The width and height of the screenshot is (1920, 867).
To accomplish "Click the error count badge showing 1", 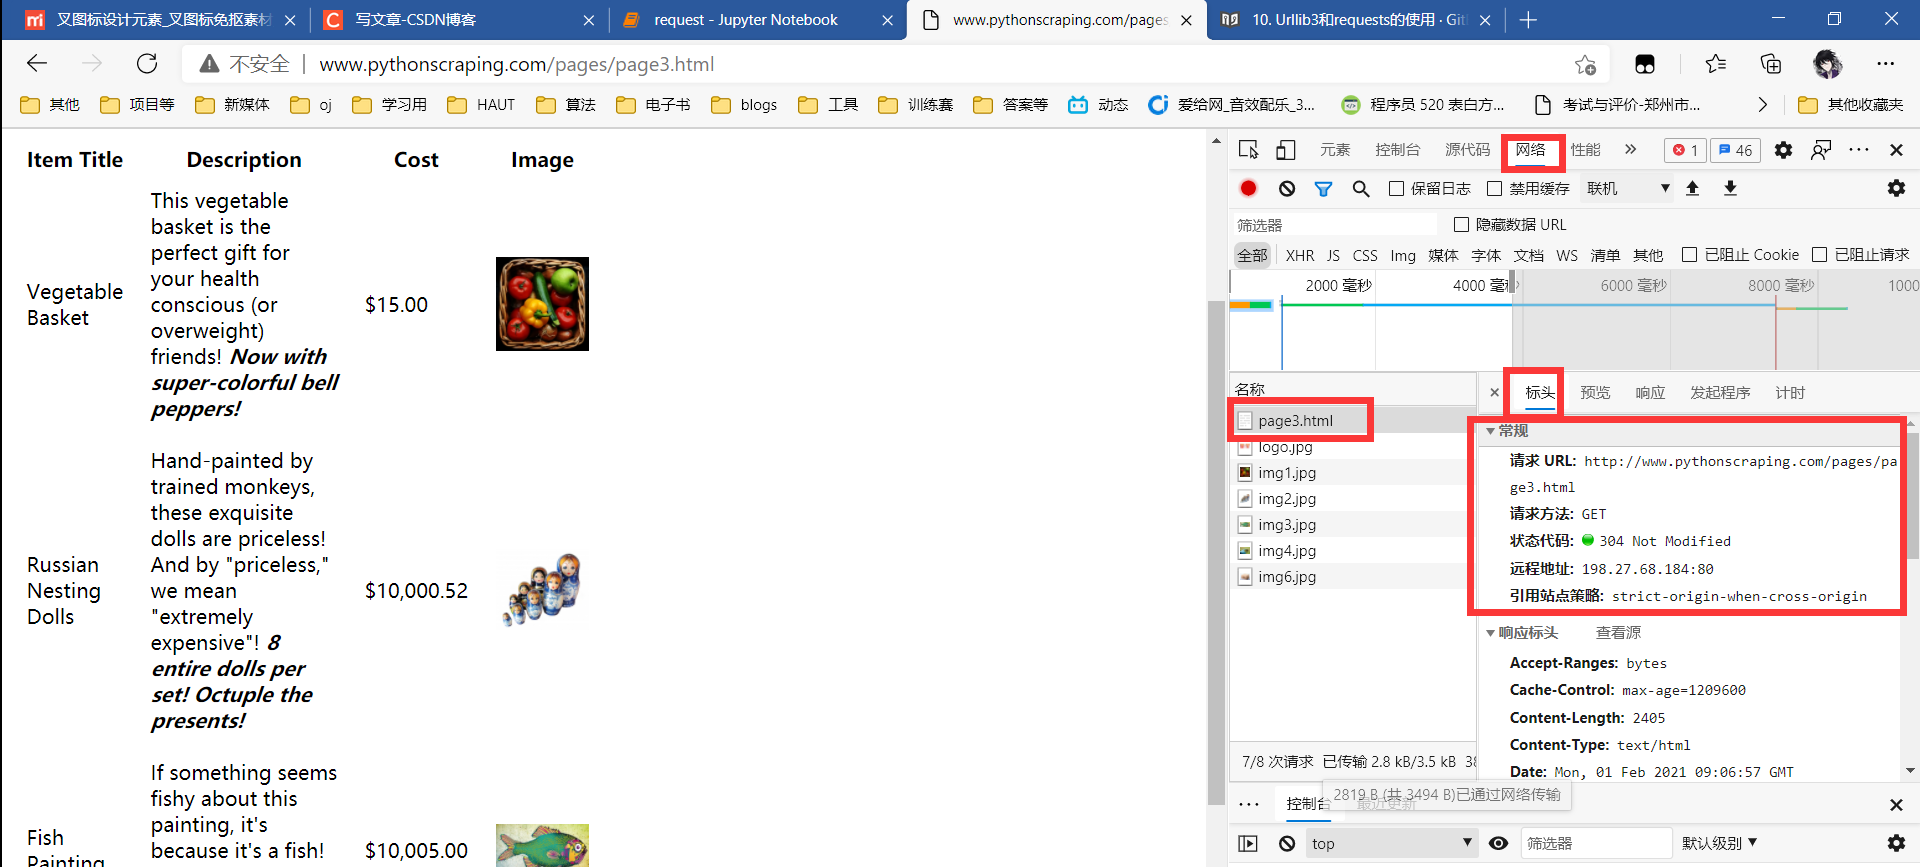I will [x=1685, y=150].
